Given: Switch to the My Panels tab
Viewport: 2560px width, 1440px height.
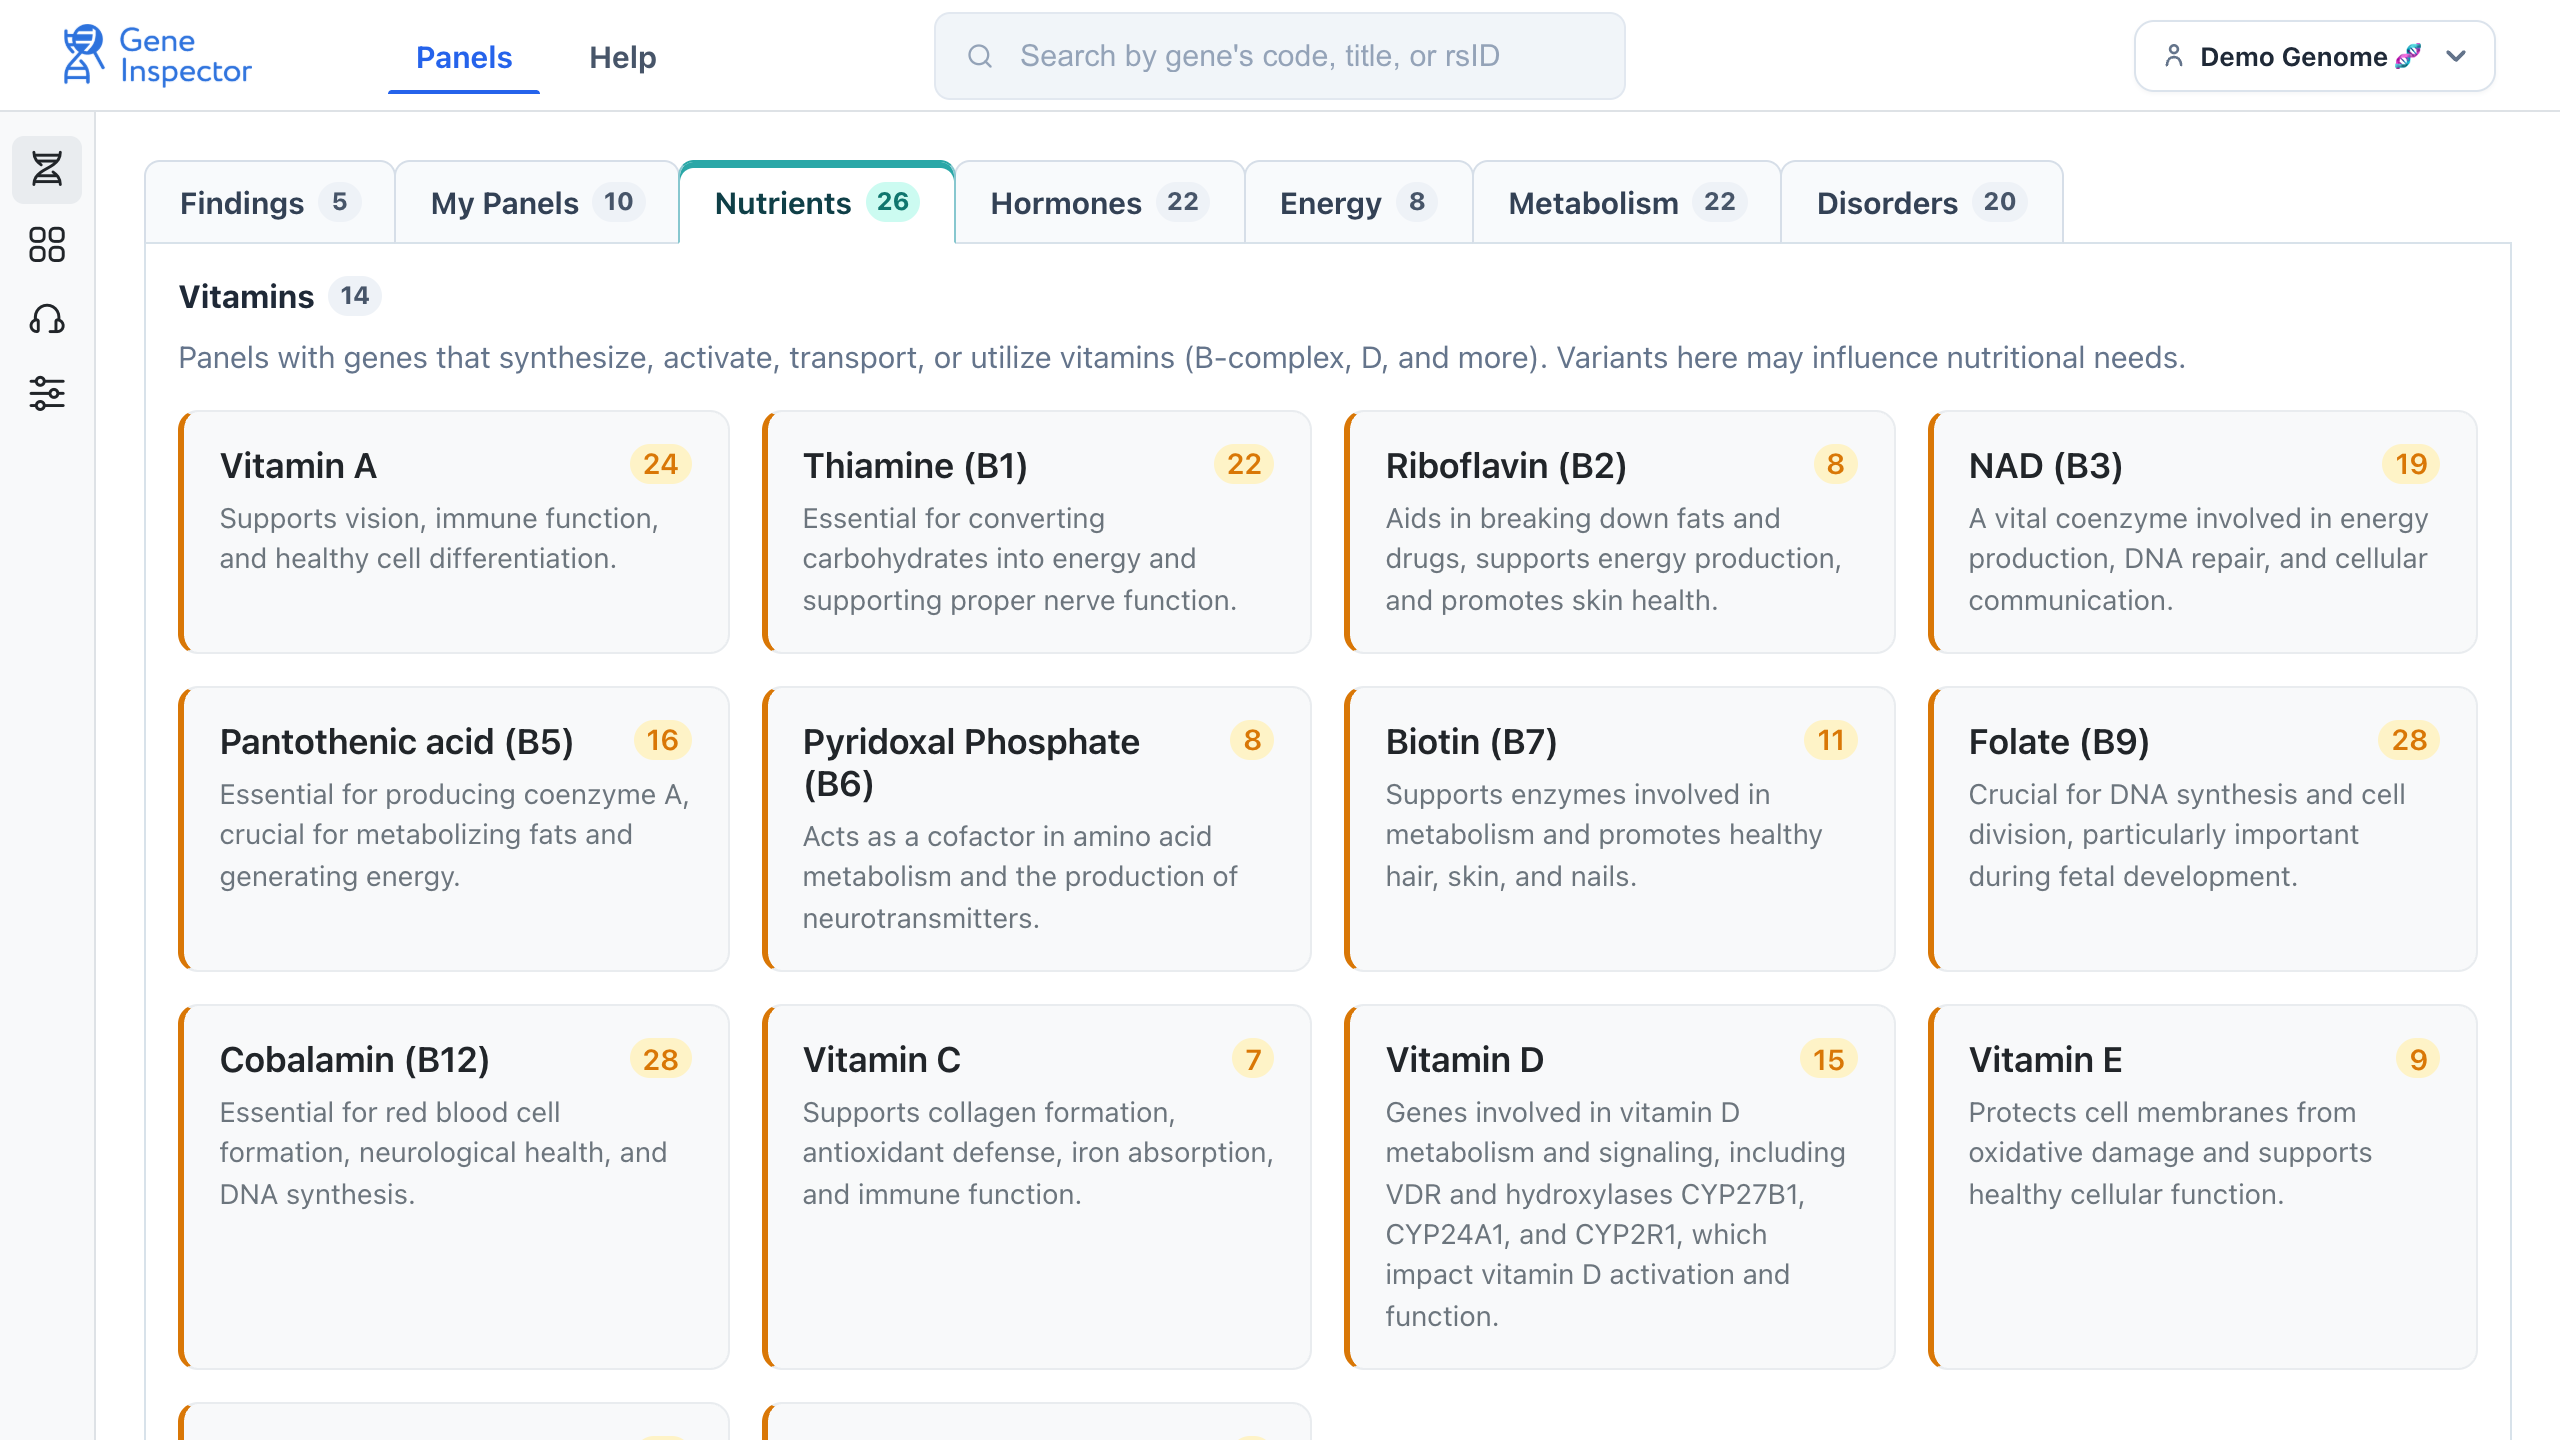Looking at the screenshot, I should [537, 203].
